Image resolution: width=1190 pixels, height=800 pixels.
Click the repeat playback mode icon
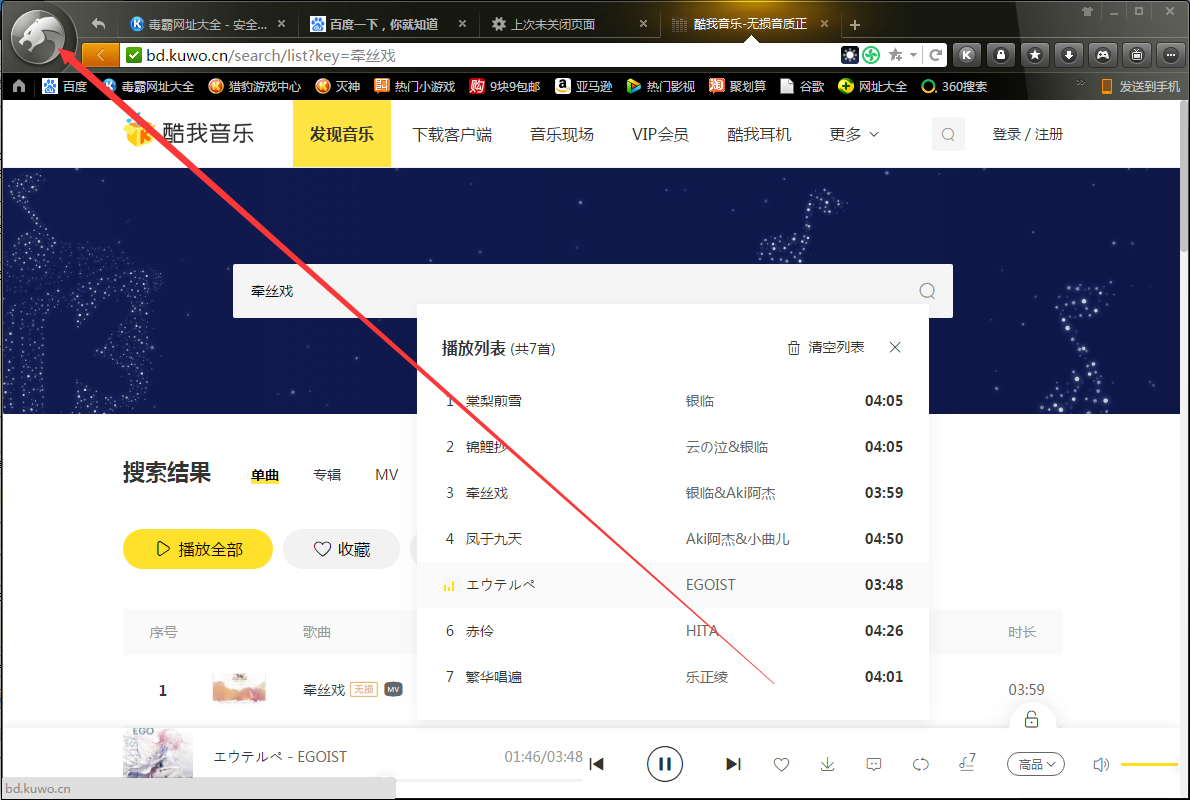[920, 763]
